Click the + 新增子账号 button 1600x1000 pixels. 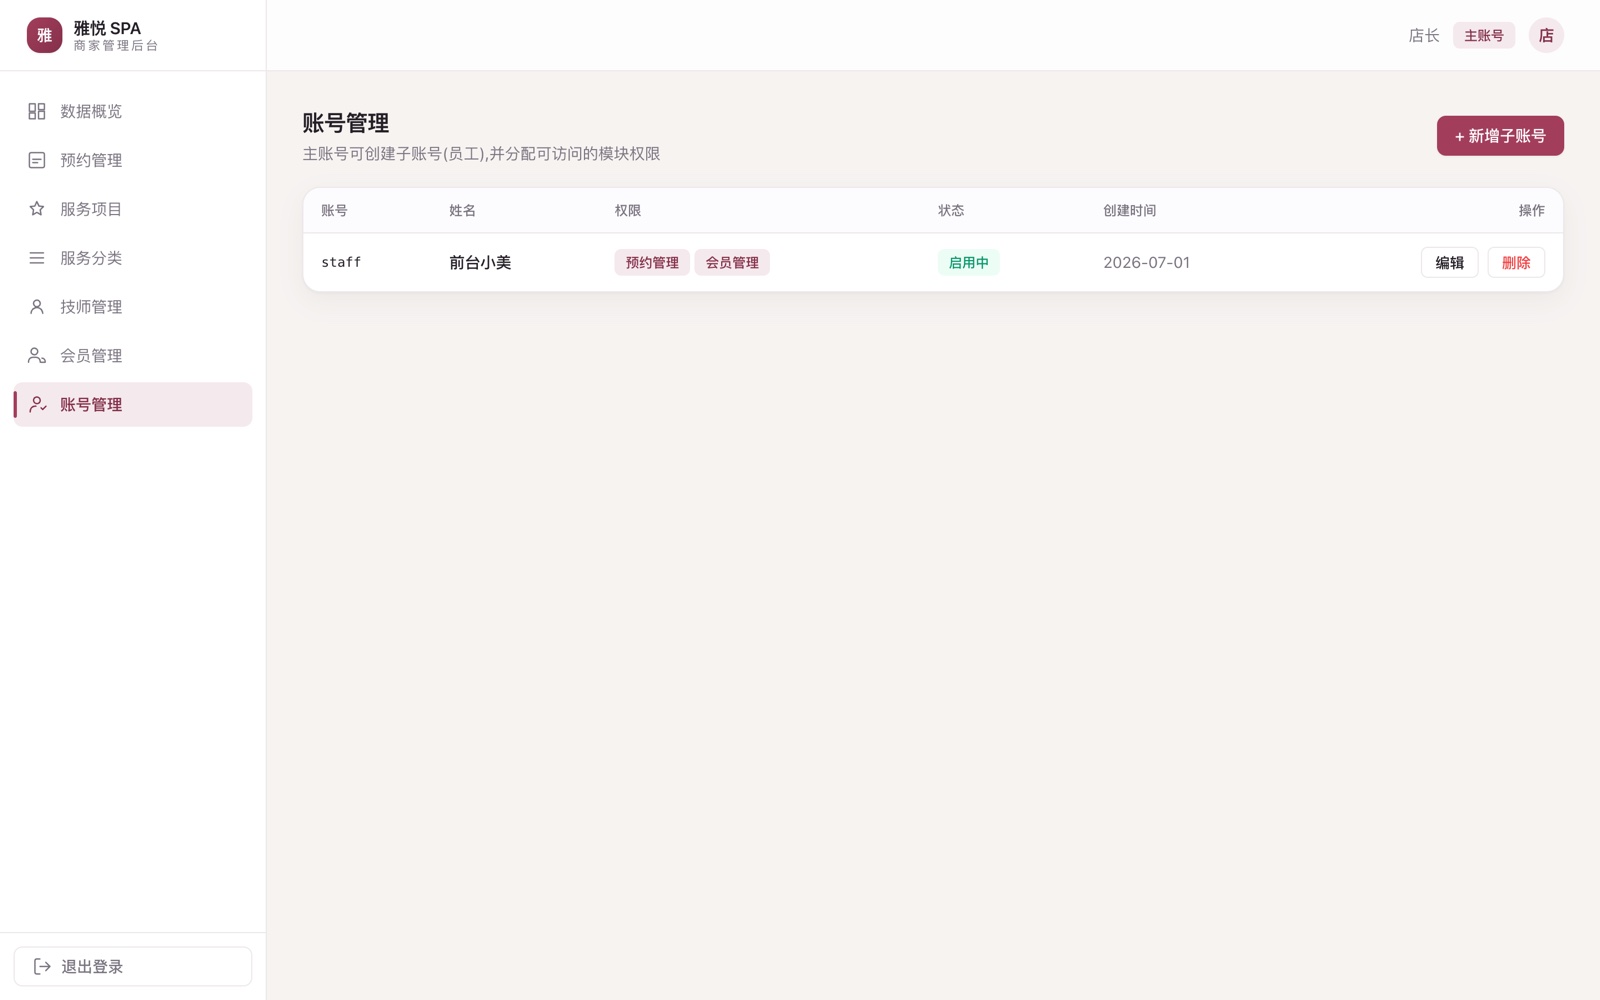click(1500, 136)
